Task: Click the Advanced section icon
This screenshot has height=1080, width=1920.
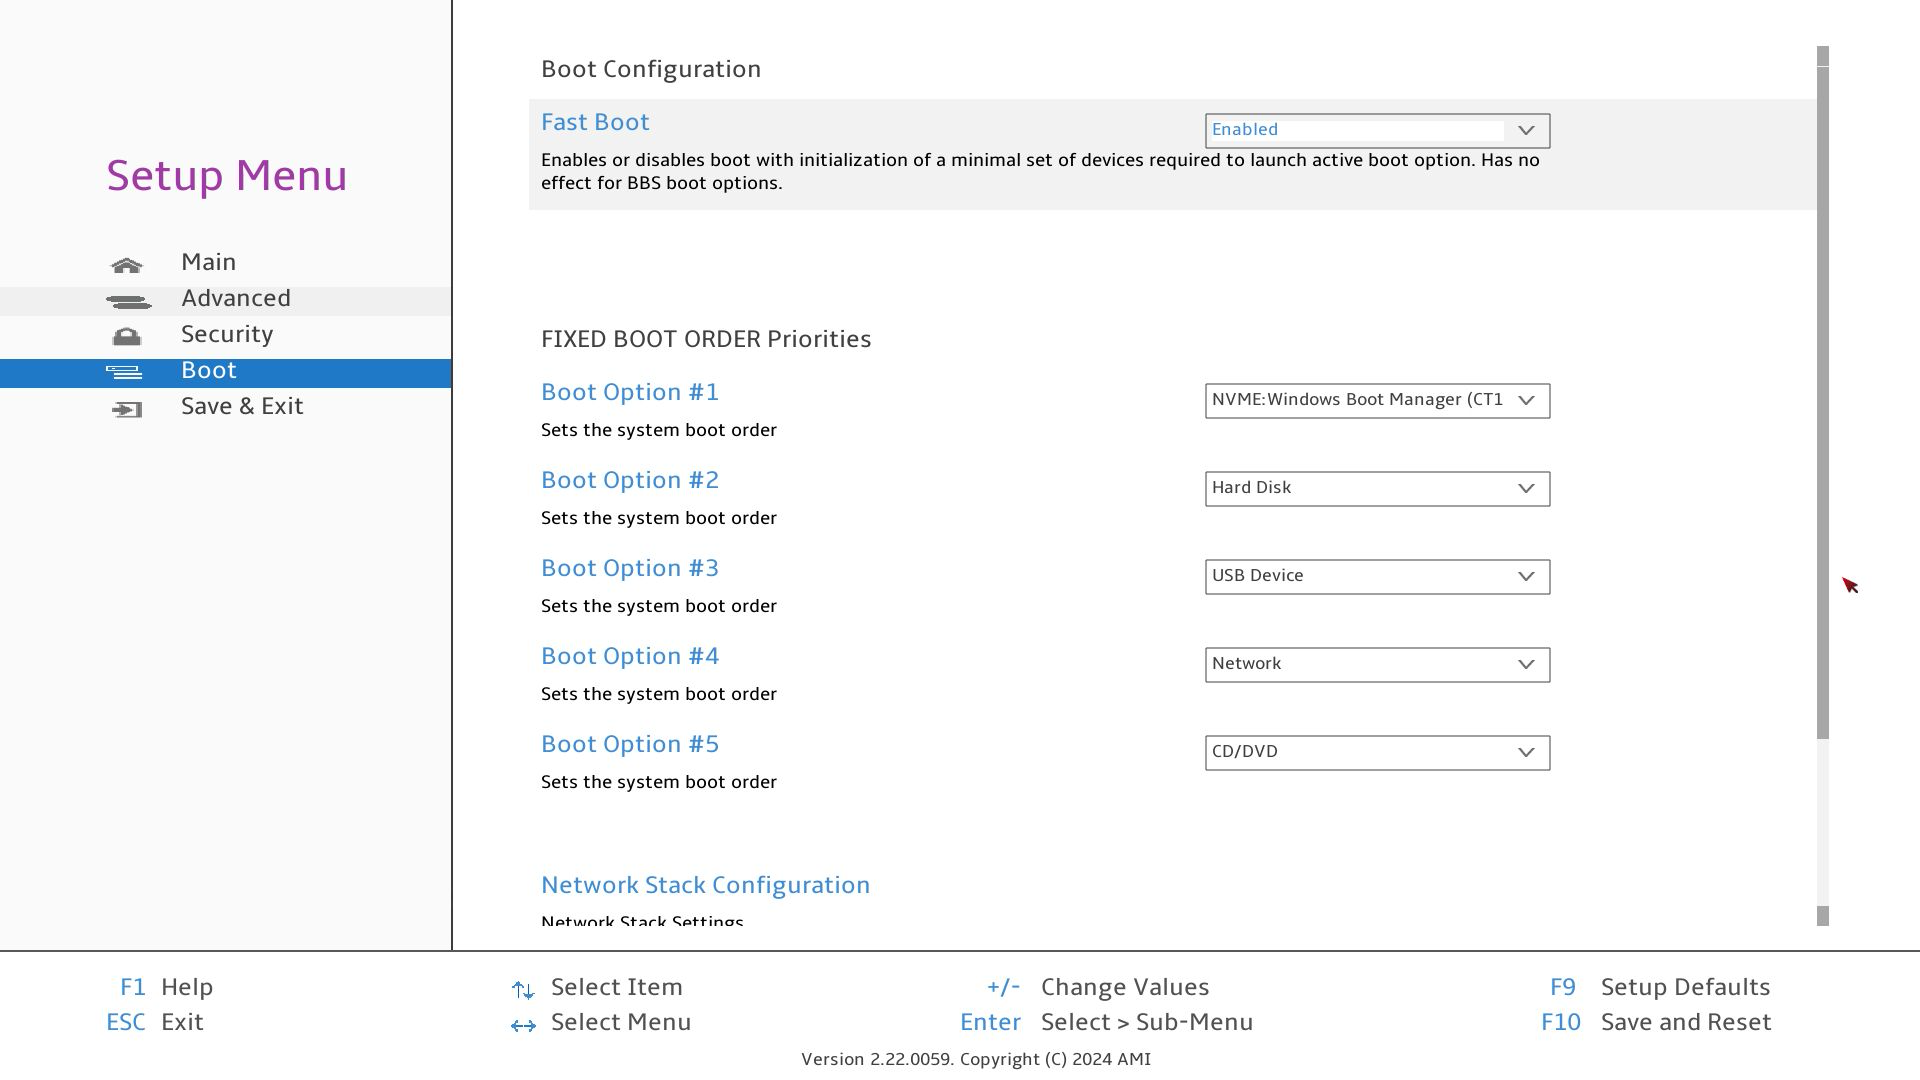Action: coord(128,301)
